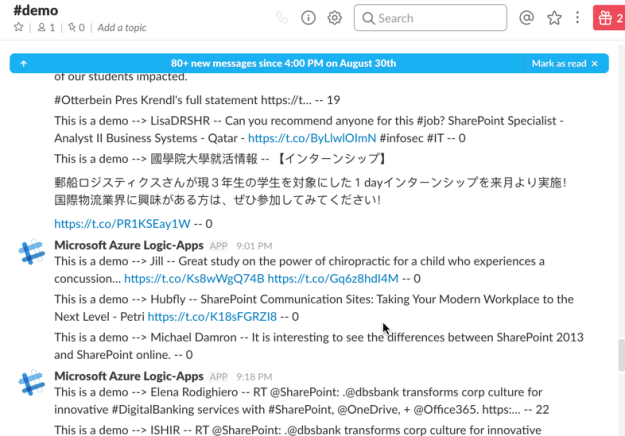The image size is (625, 436).
Task: Click Add a topic
Action: tap(122, 27)
